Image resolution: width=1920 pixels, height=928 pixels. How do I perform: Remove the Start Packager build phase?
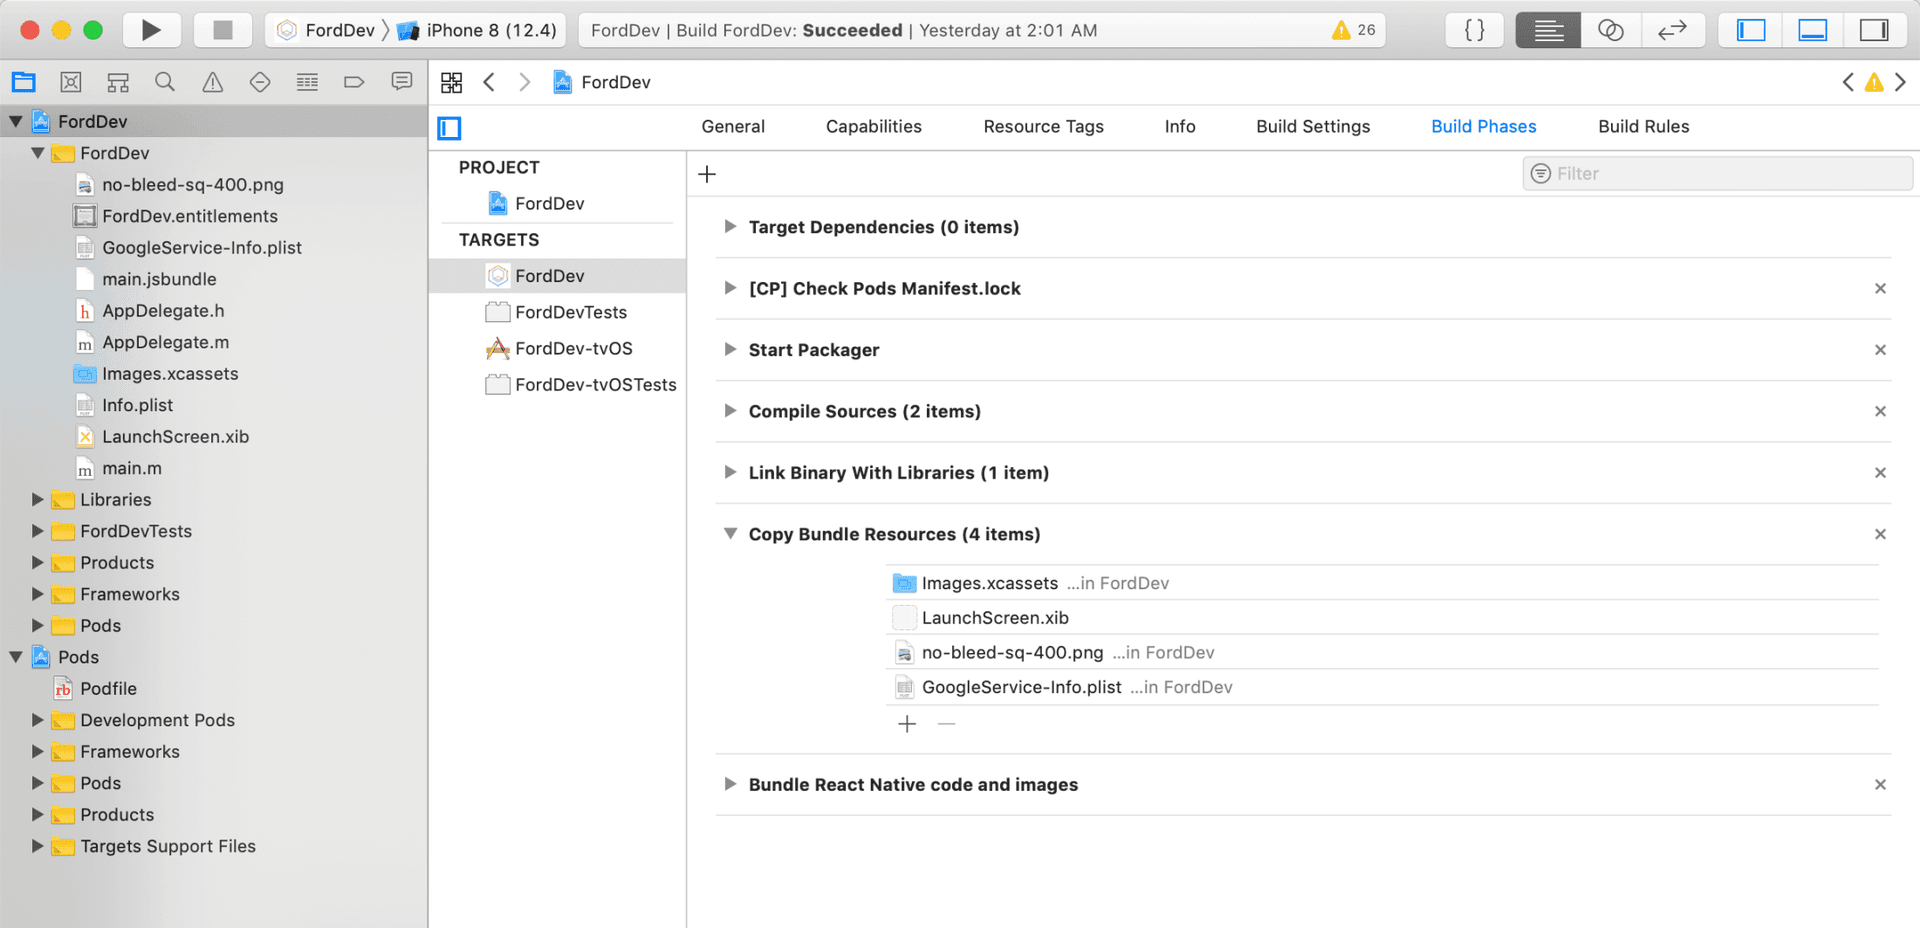click(x=1880, y=350)
